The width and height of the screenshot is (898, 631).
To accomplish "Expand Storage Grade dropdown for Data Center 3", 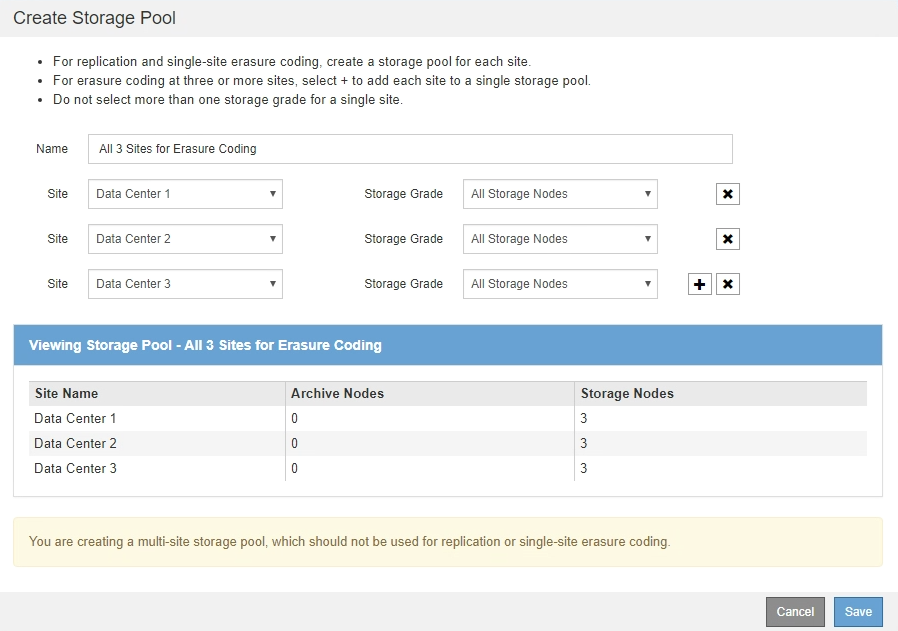I will (x=560, y=284).
